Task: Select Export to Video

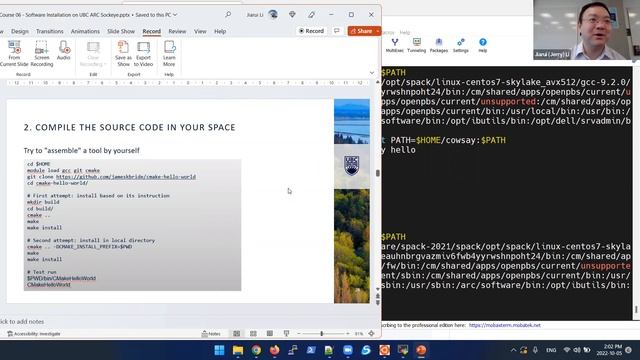Action: pos(143,54)
